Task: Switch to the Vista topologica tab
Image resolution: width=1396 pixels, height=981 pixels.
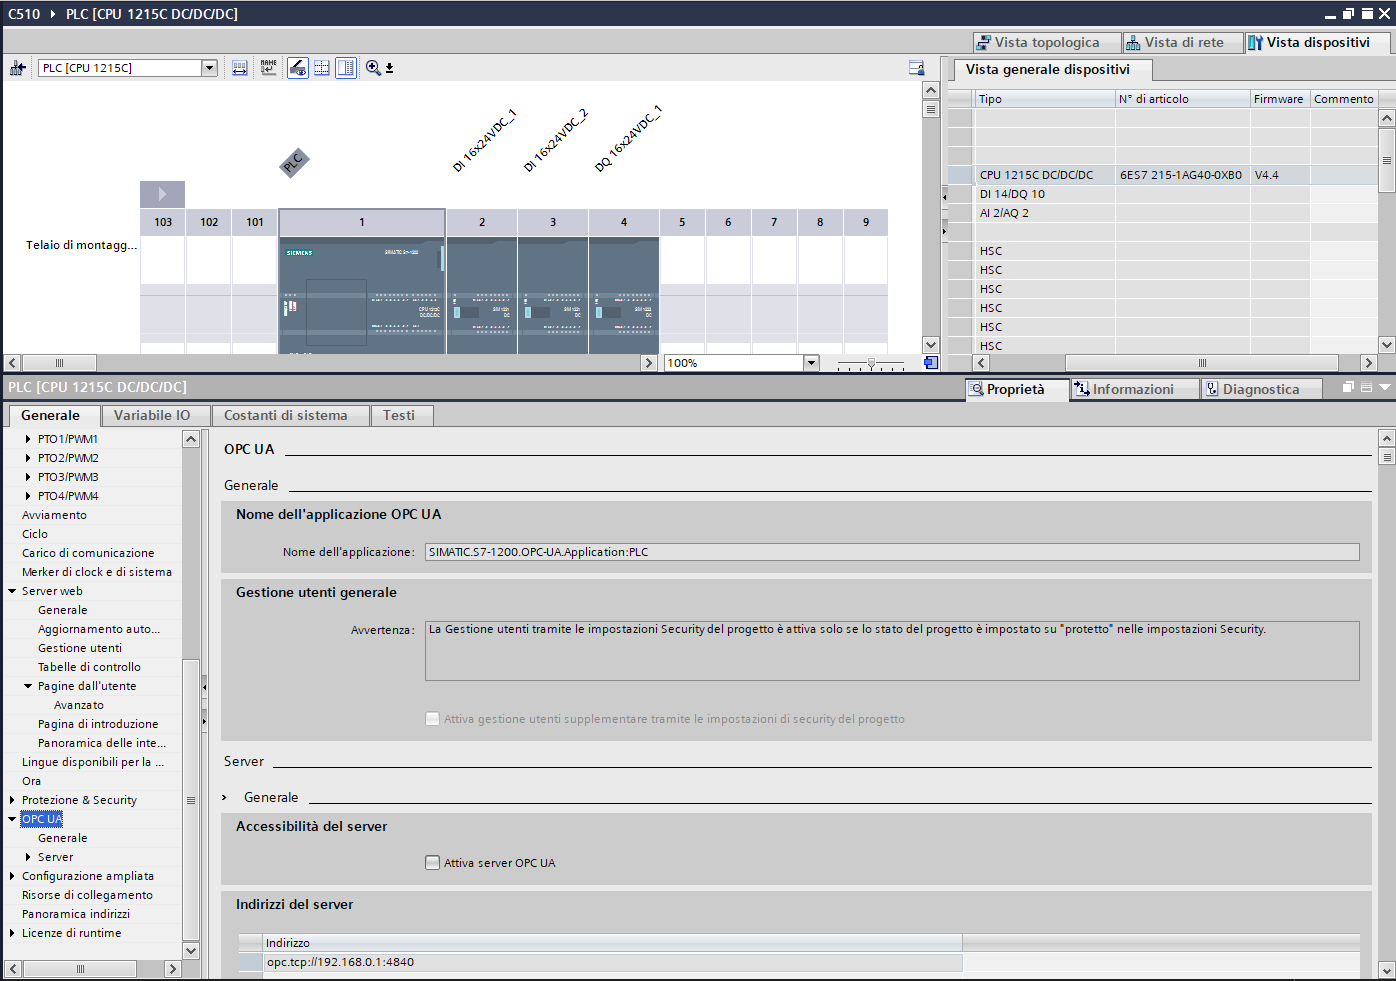Action: (1047, 42)
